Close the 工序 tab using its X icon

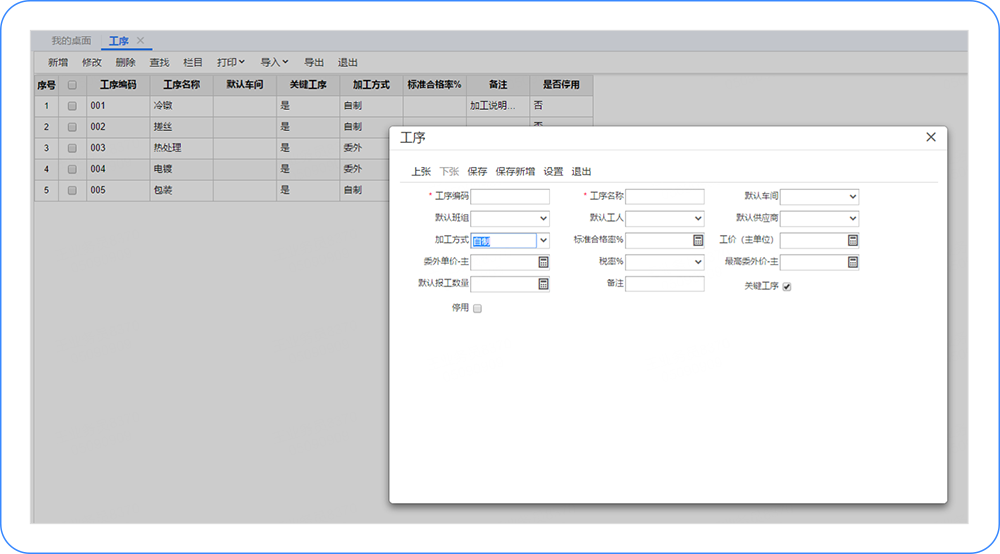141,41
